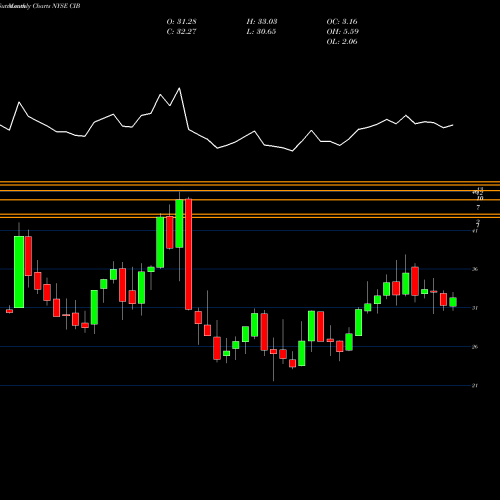500x500 pixels.
Task: Click the 36 price axis label
Action: tap(475, 269)
